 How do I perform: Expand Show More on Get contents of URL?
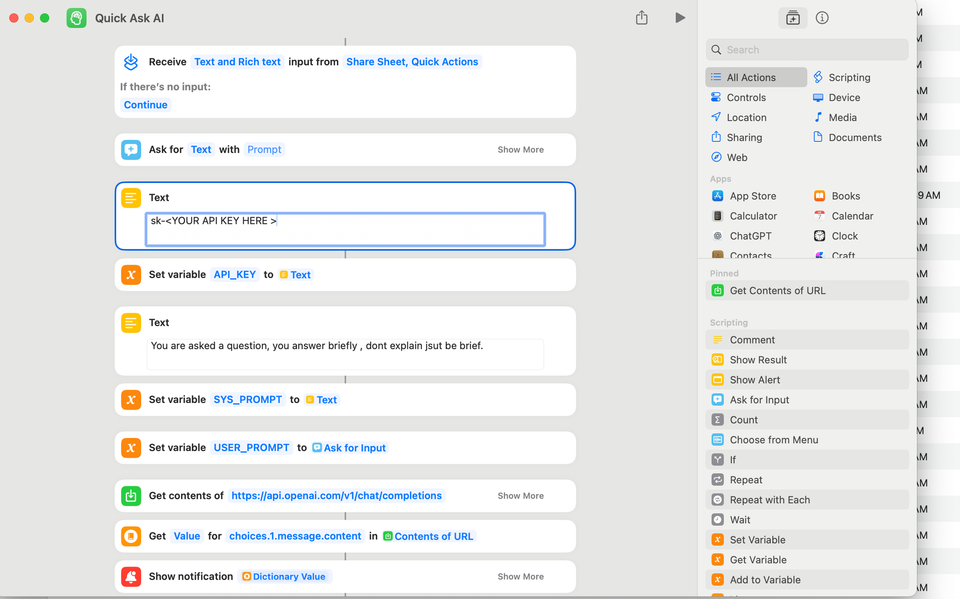point(520,495)
